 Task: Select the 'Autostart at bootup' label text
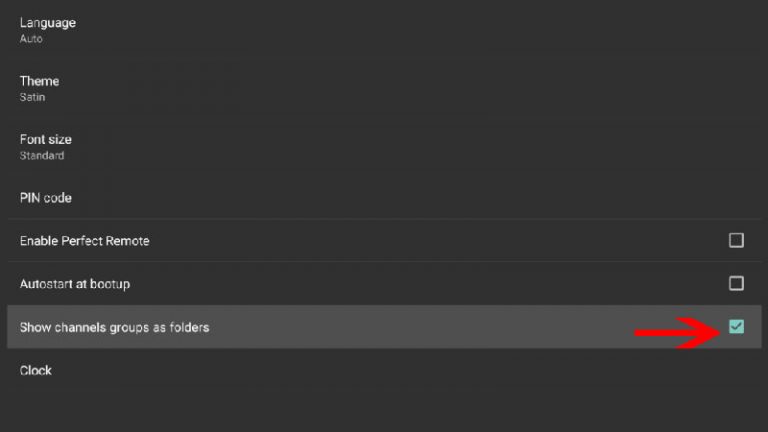tap(75, 284)
